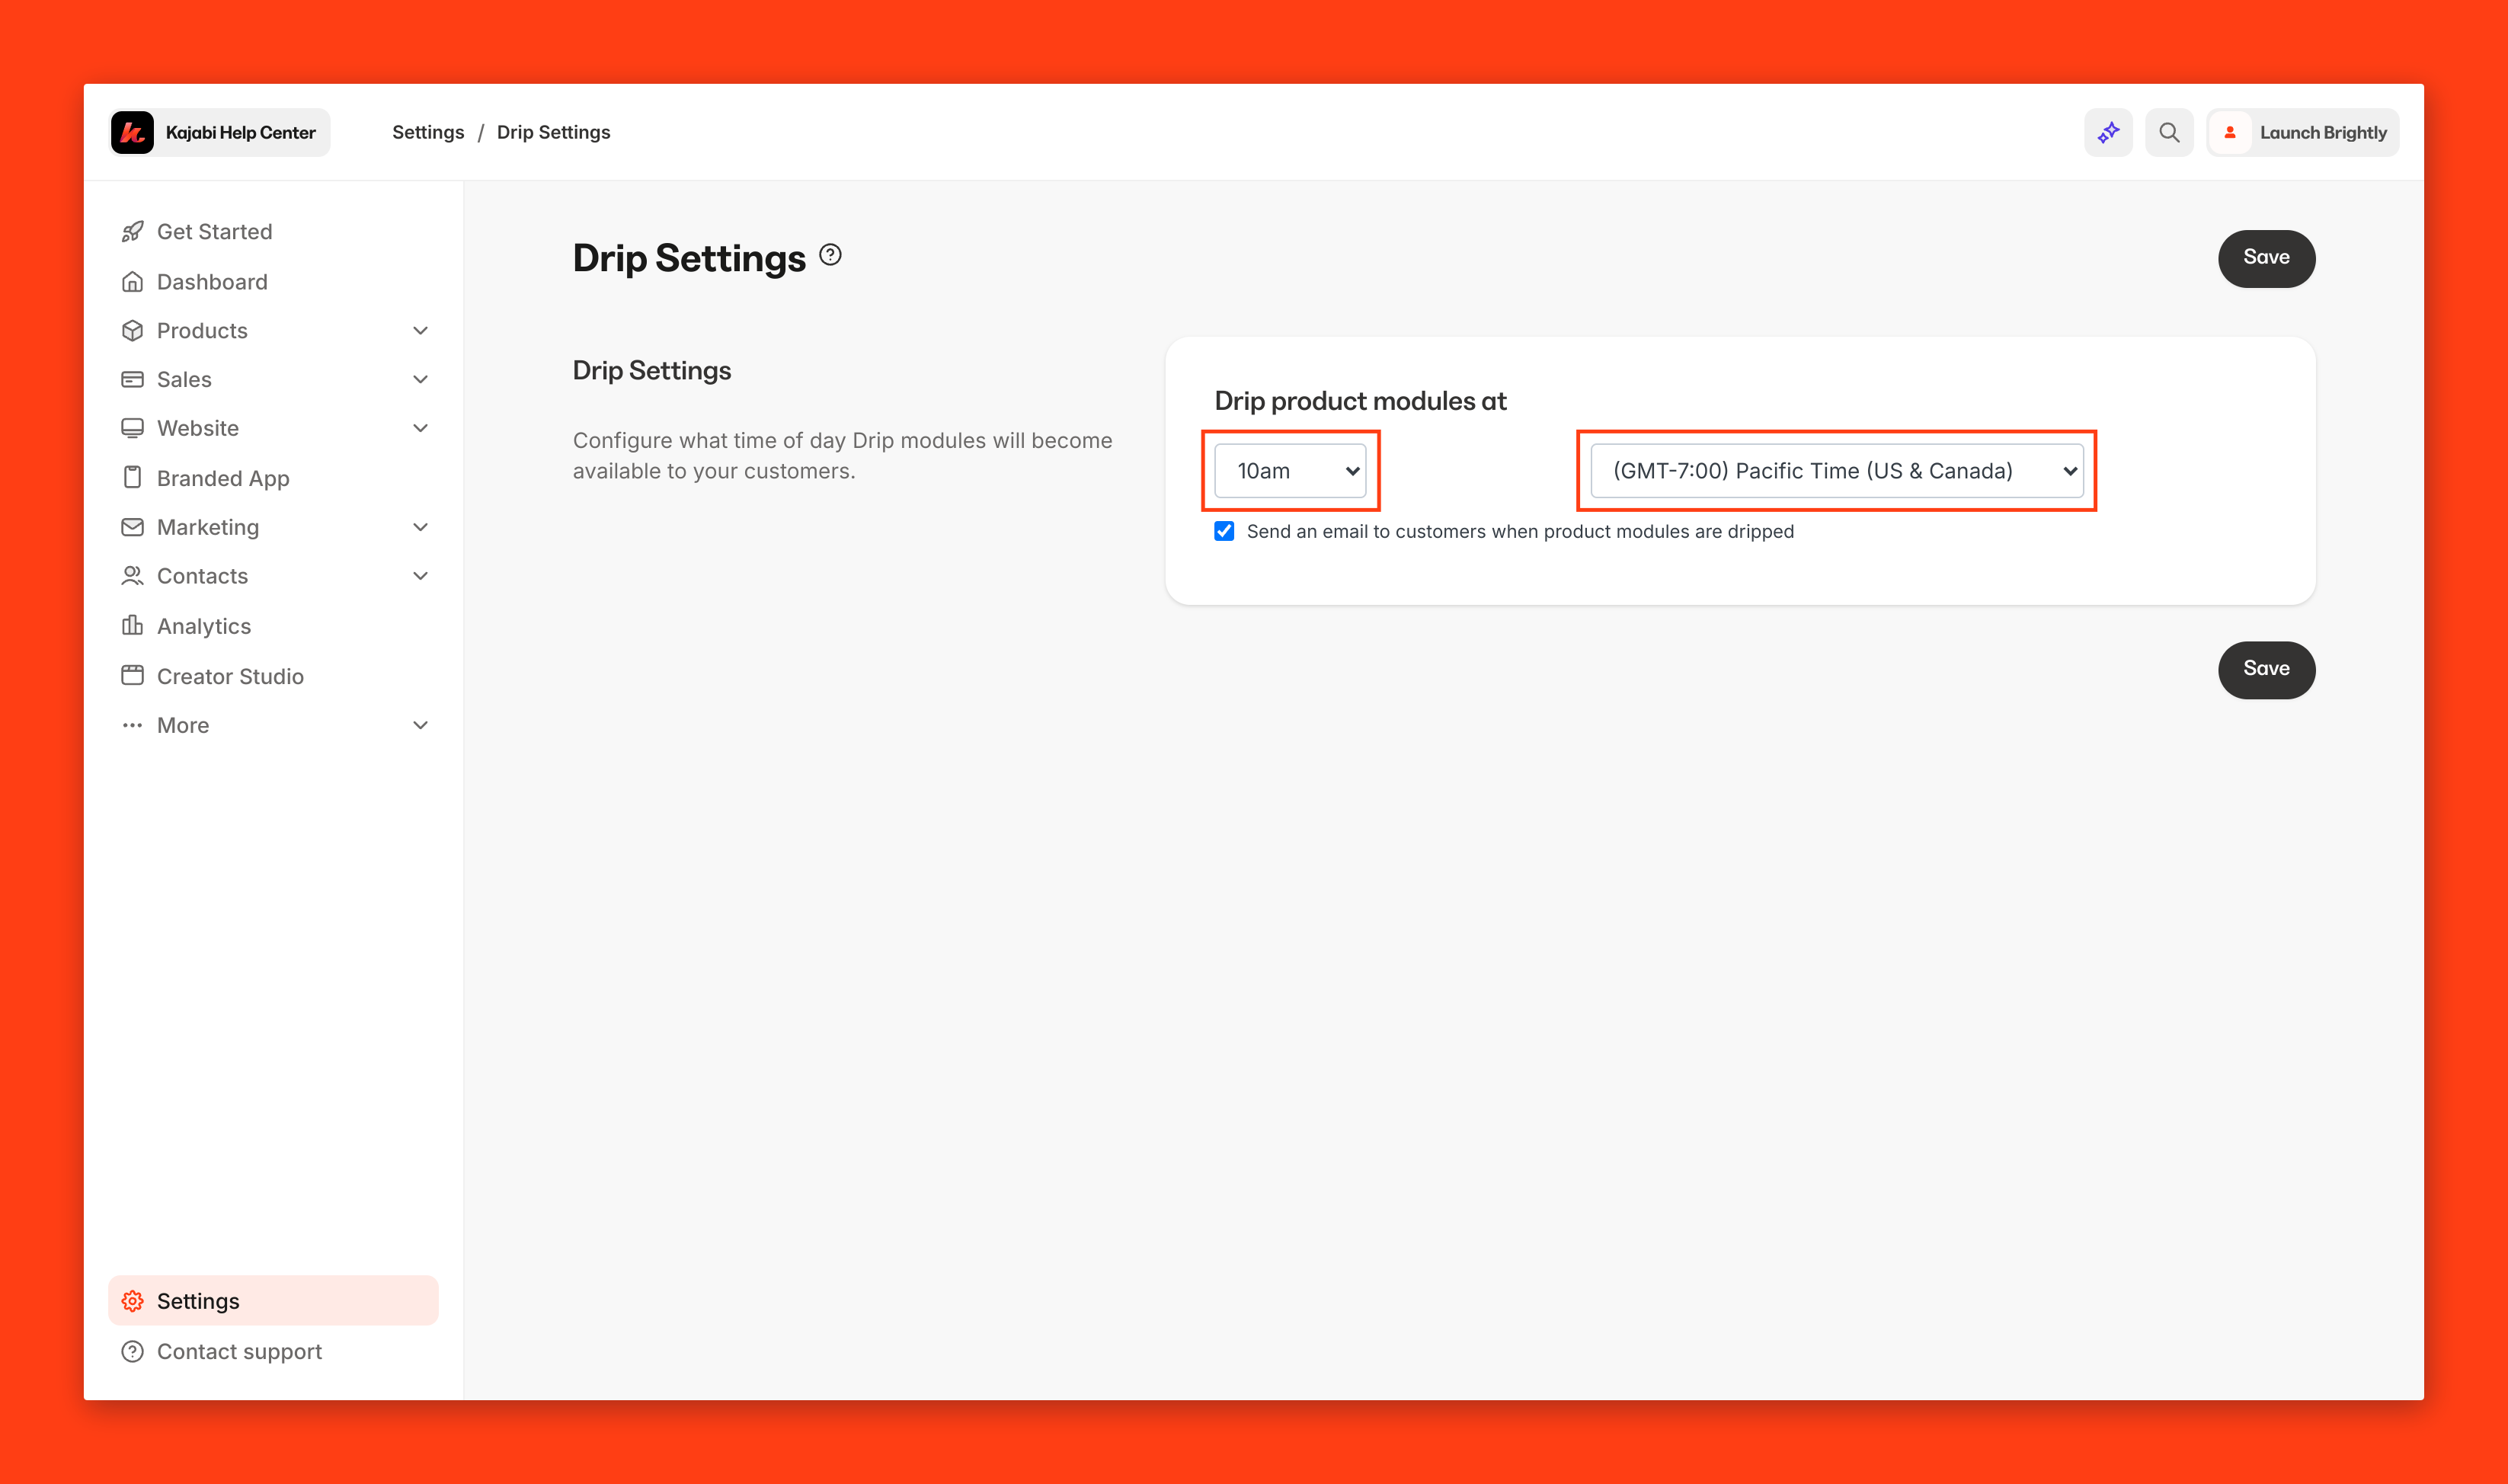This screenshot has height=1484, width=2508.
Task: Select Settings in the sidebar
Action: 198,1301
